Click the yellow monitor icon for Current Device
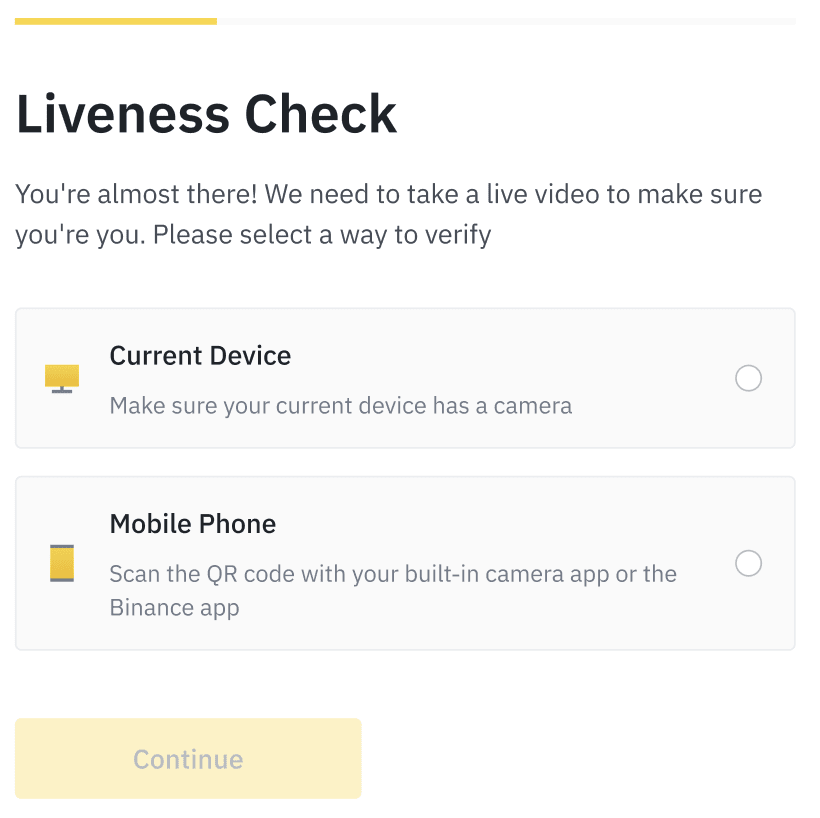This screenshot has width=820, height=818. click(62, 378)
